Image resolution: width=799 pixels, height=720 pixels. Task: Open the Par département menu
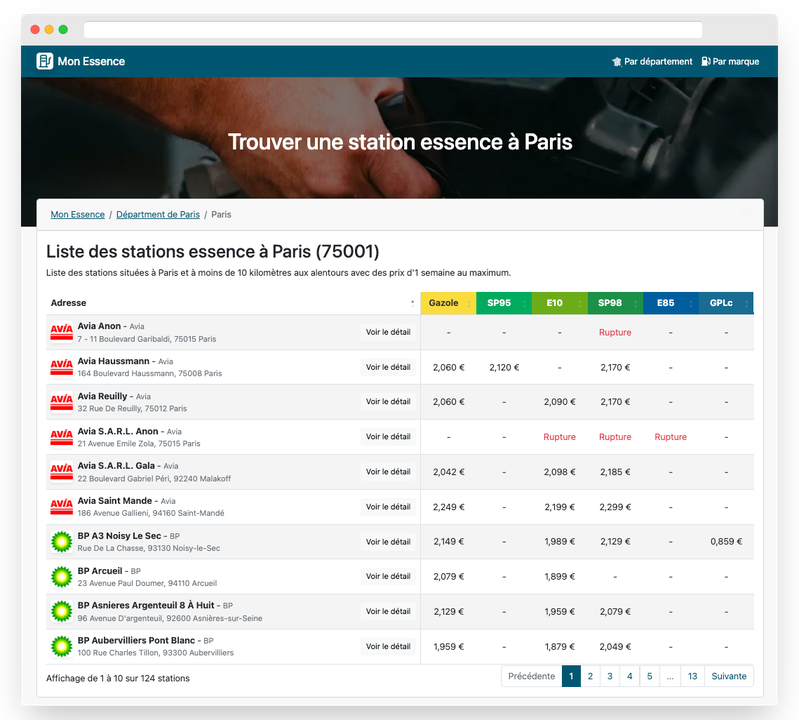click(652, 61)
